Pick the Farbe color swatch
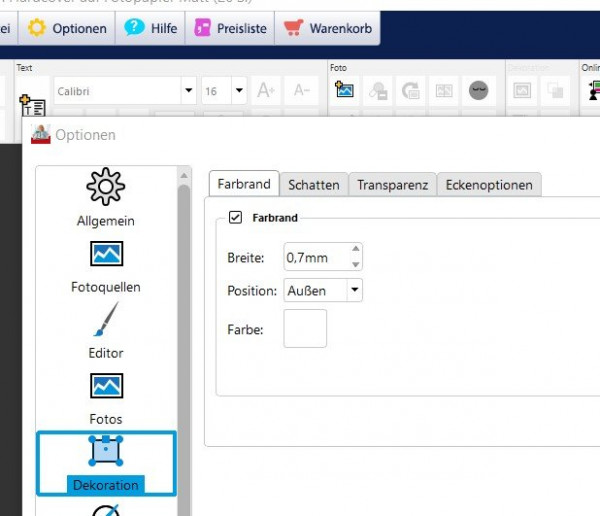600x516 pixels. (x=305, y=328)
